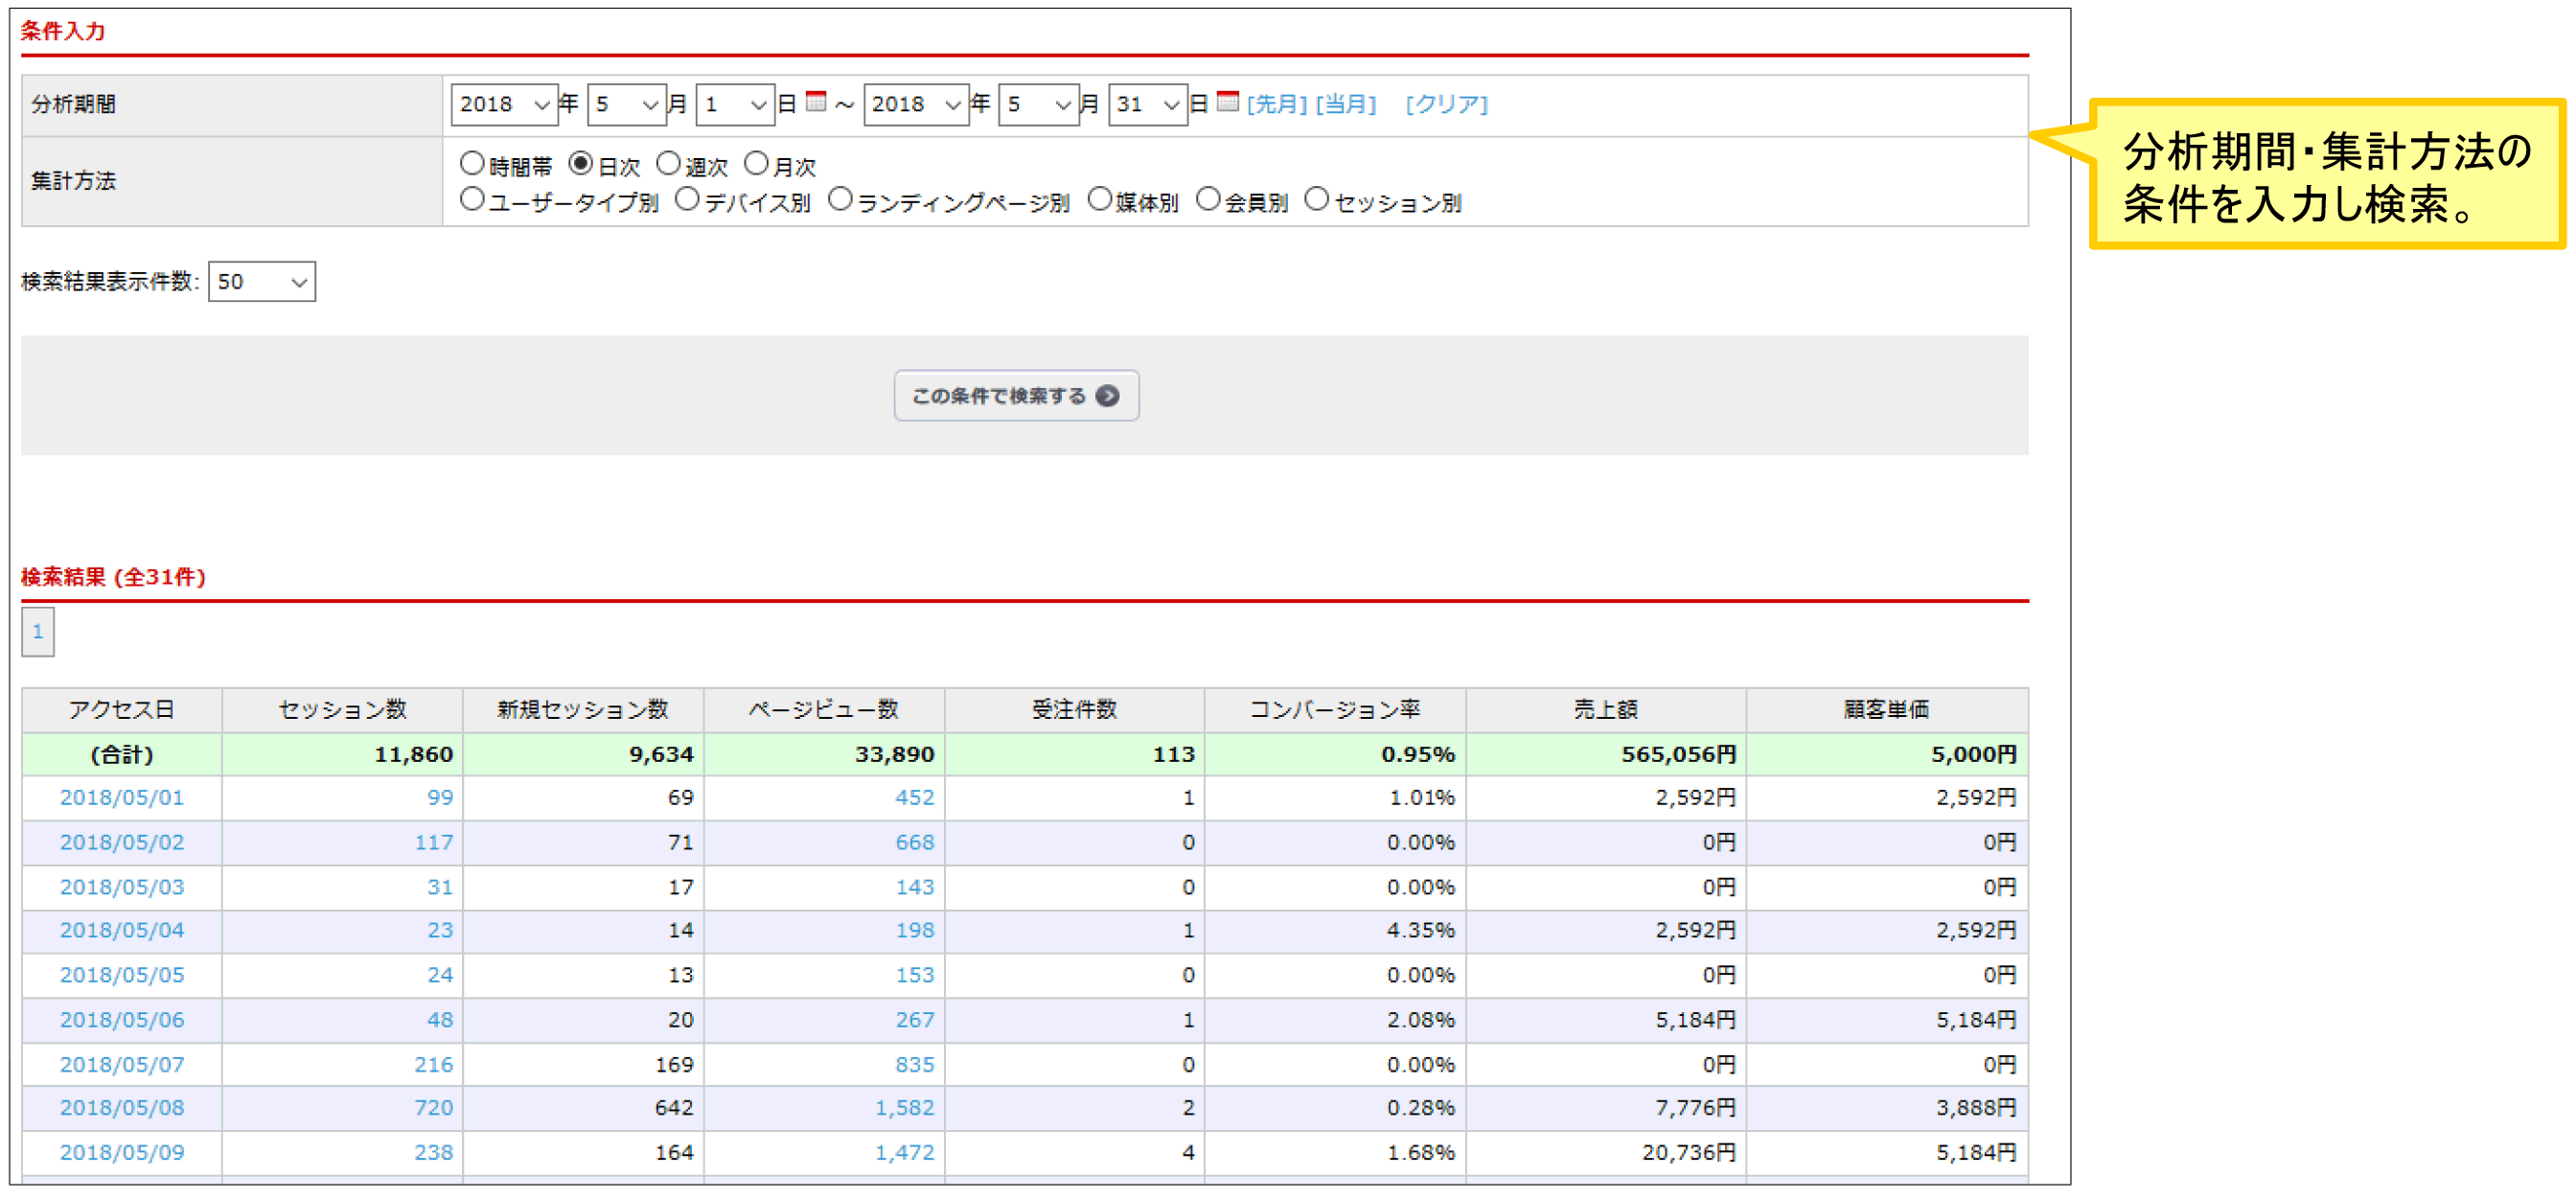Open 検索結果表示件数 dropdown

(262, 282)
